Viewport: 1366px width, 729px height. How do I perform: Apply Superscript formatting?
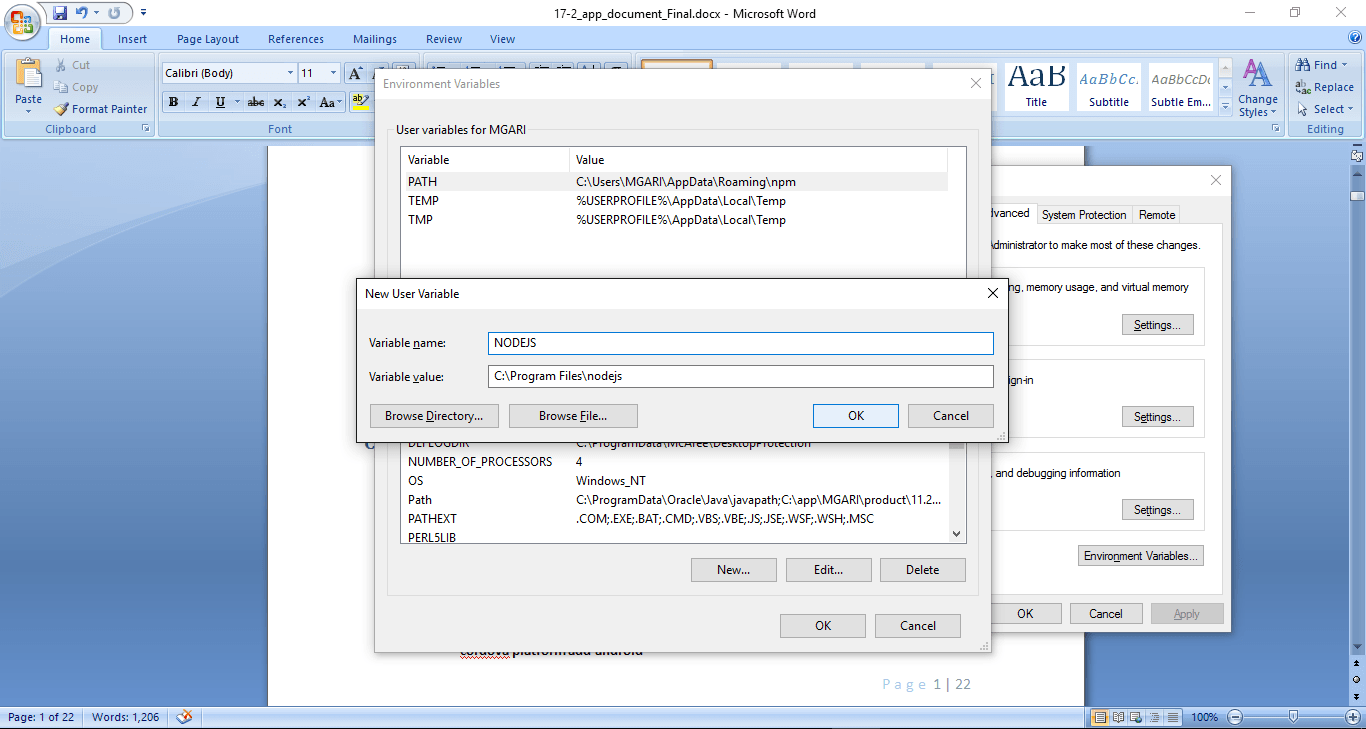[x=303, y=102]
